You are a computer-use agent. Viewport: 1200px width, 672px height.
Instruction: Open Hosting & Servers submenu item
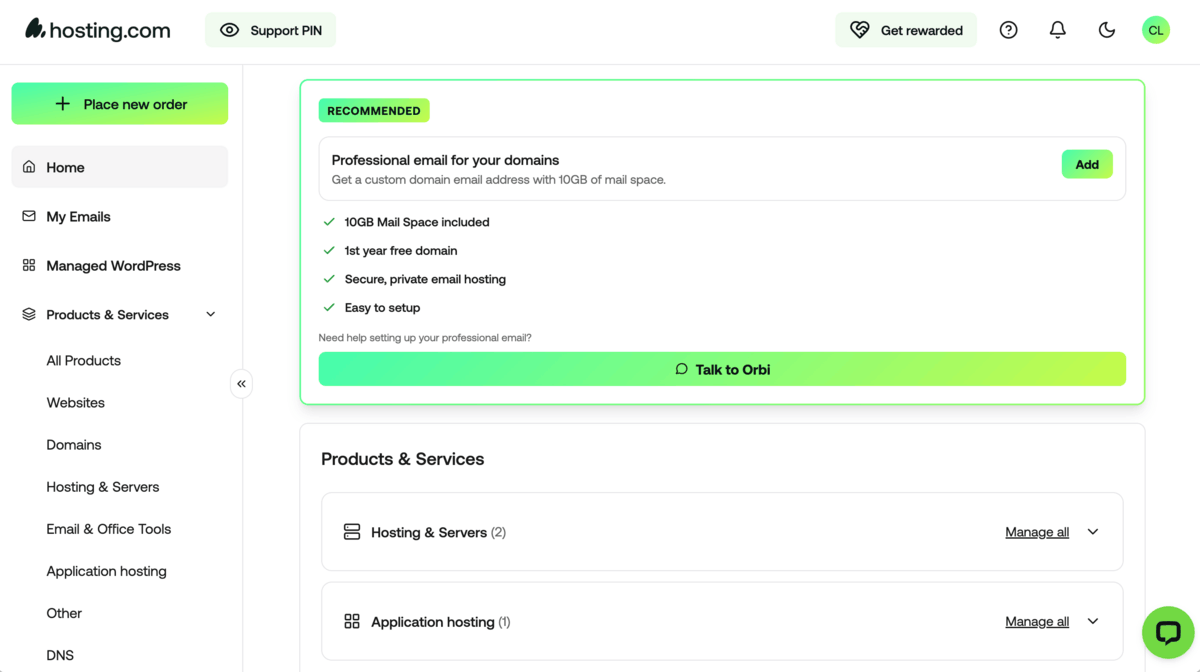(x=102, y=487)
